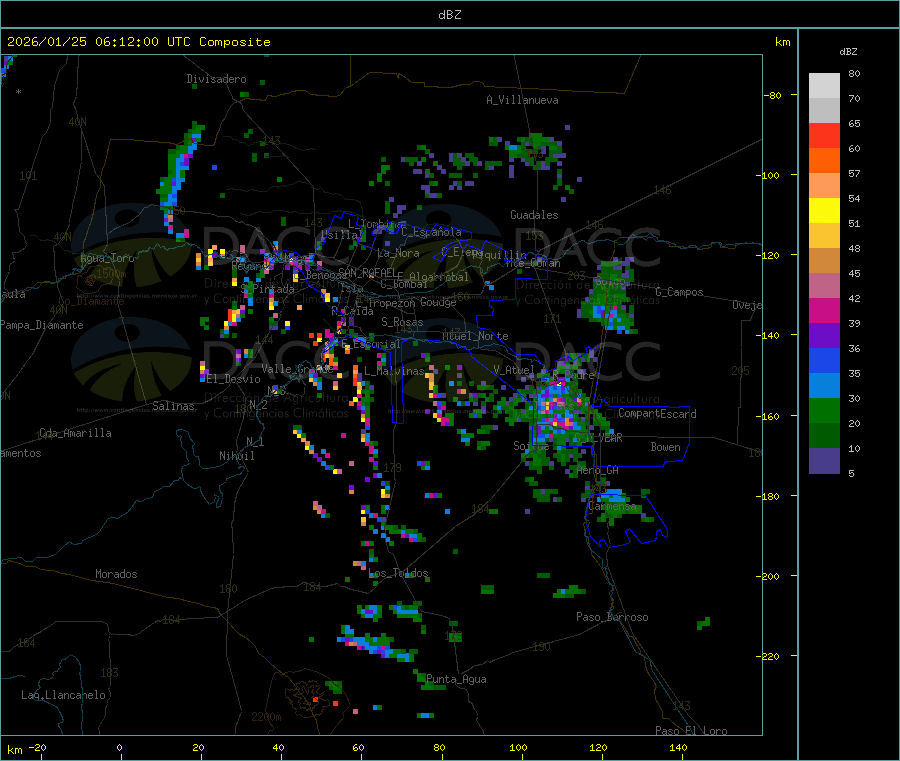
Task: Click the Carmensa map label
Action: coord(612,506)
